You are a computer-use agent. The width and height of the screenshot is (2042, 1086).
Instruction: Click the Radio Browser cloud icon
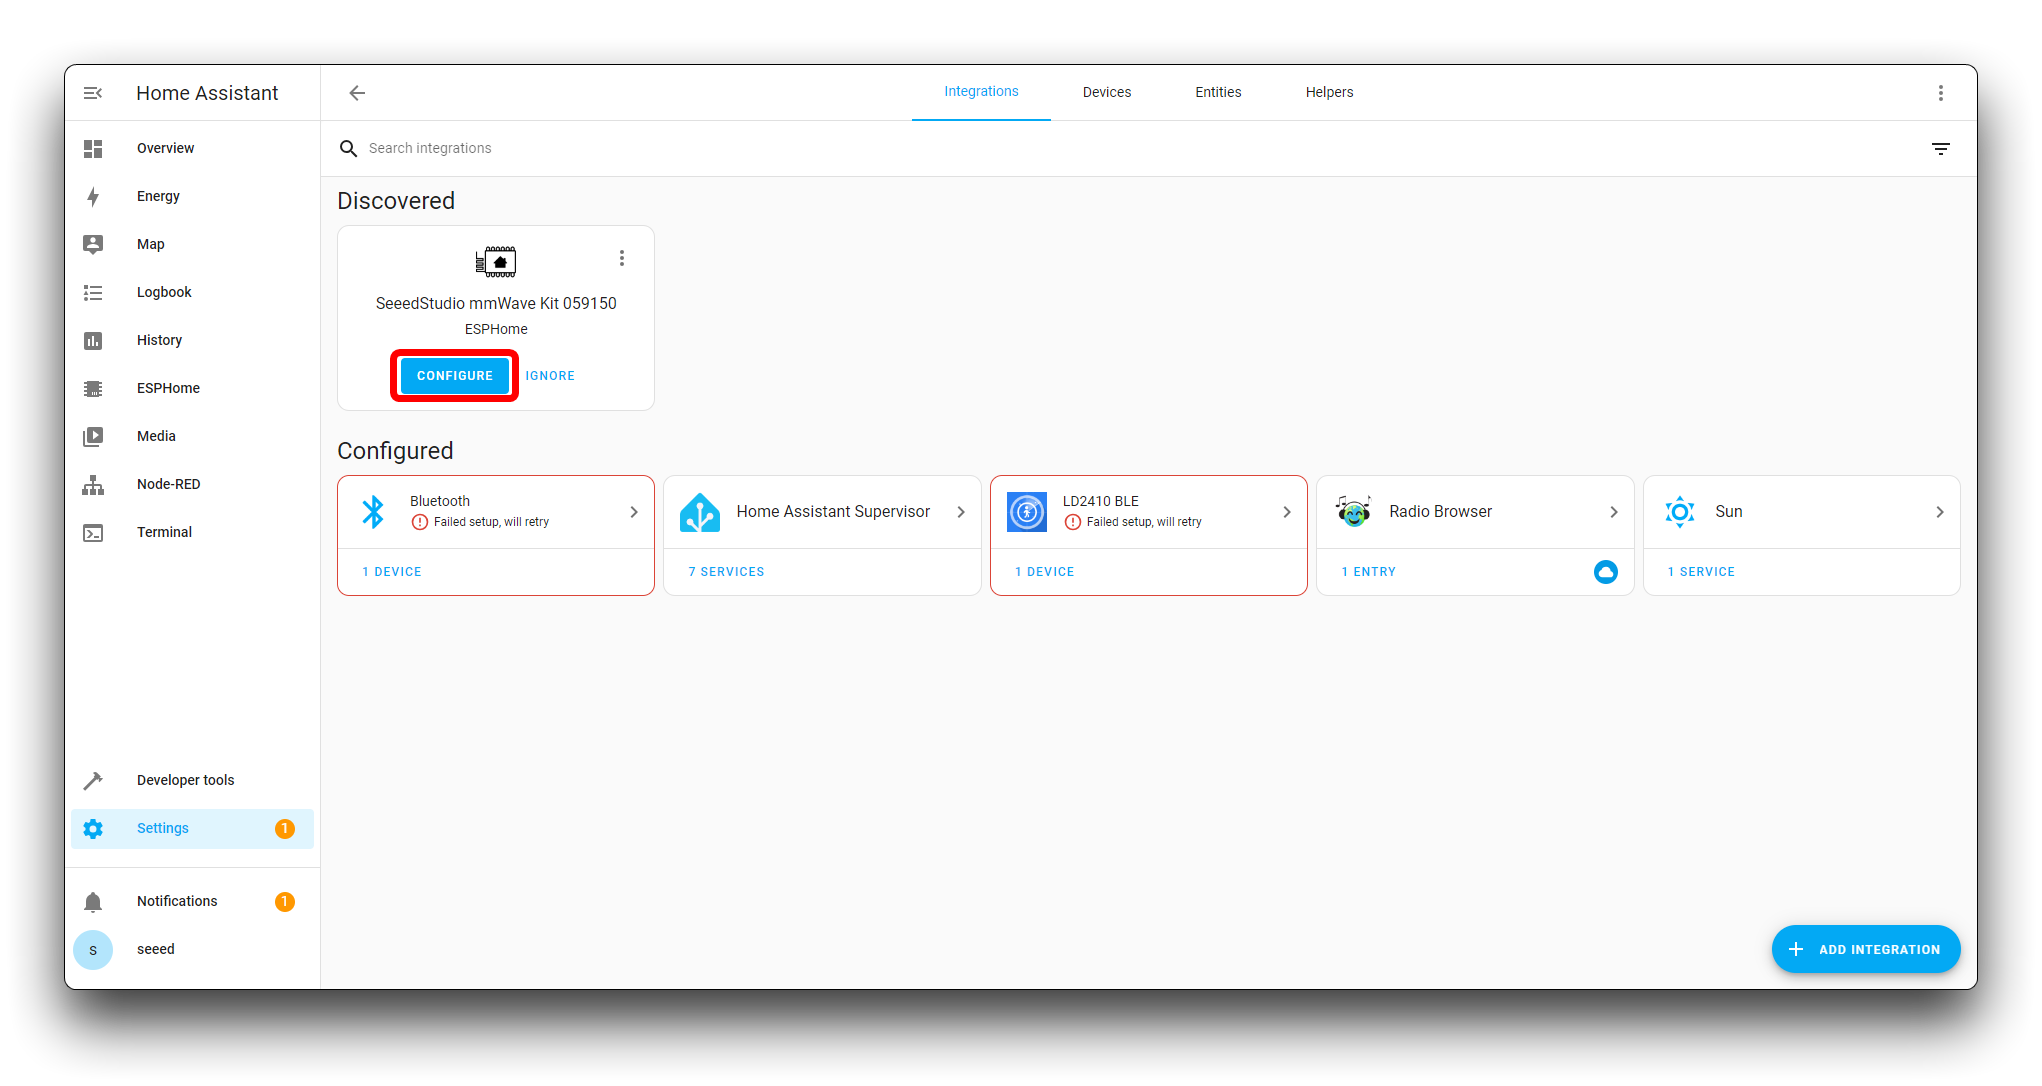tap(1605, 572)
